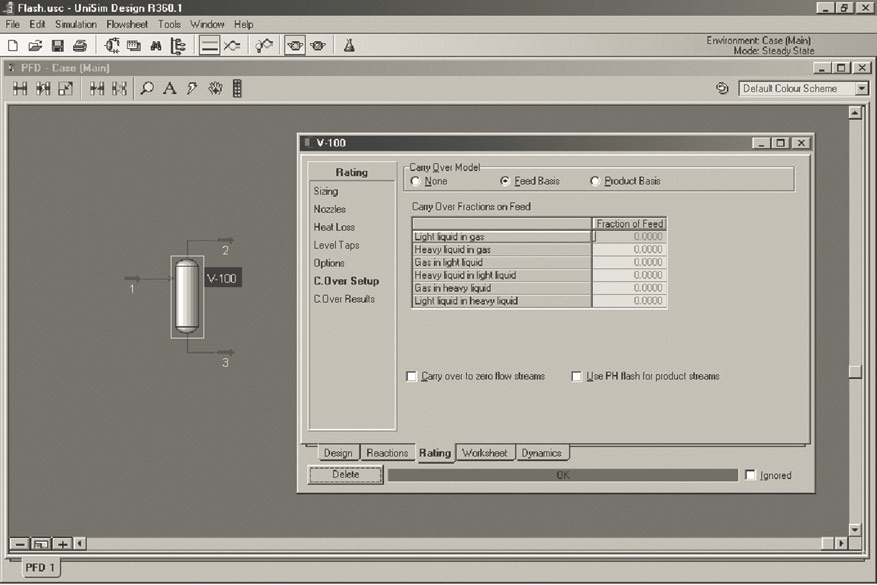Select the None carry over model option
The width and height of the screenshot is (877, 585).
(416, 181)
